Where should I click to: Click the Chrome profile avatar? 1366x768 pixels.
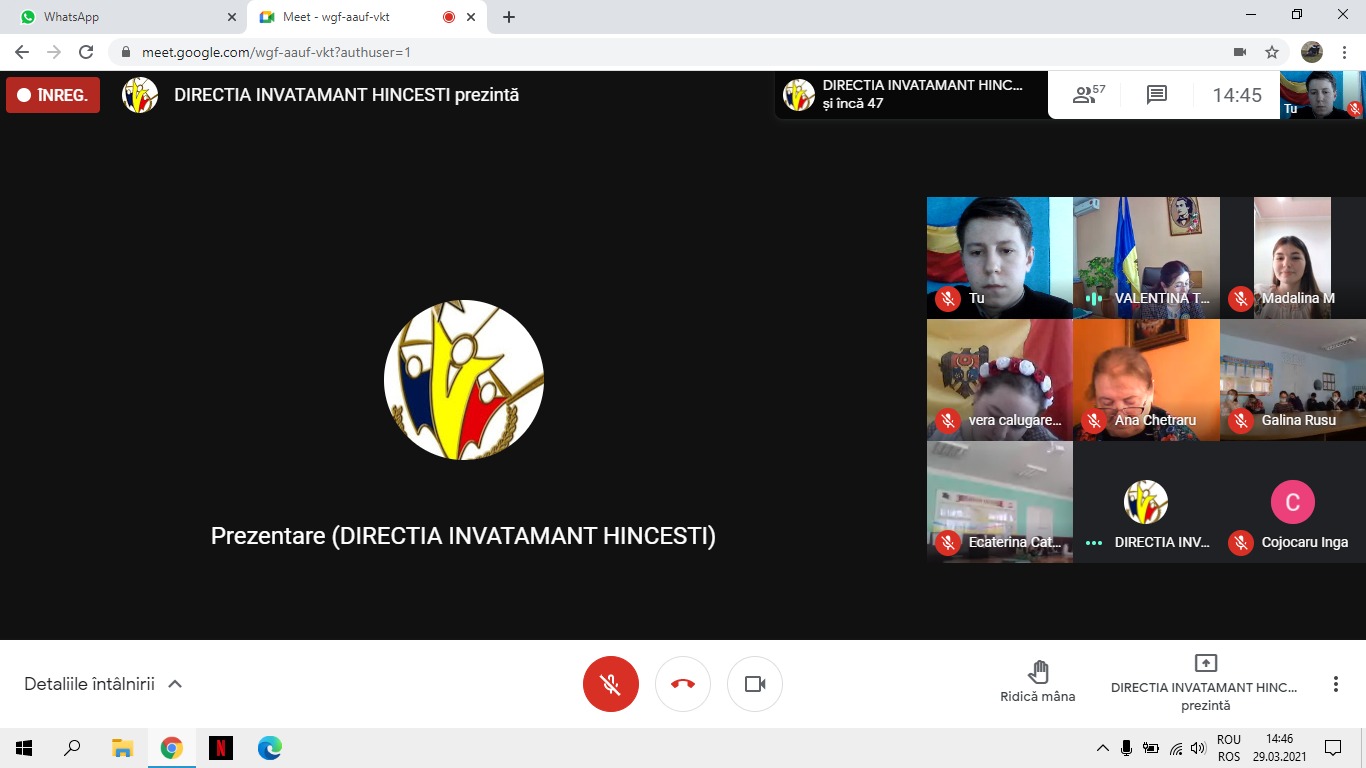(x=1312, y=52)
